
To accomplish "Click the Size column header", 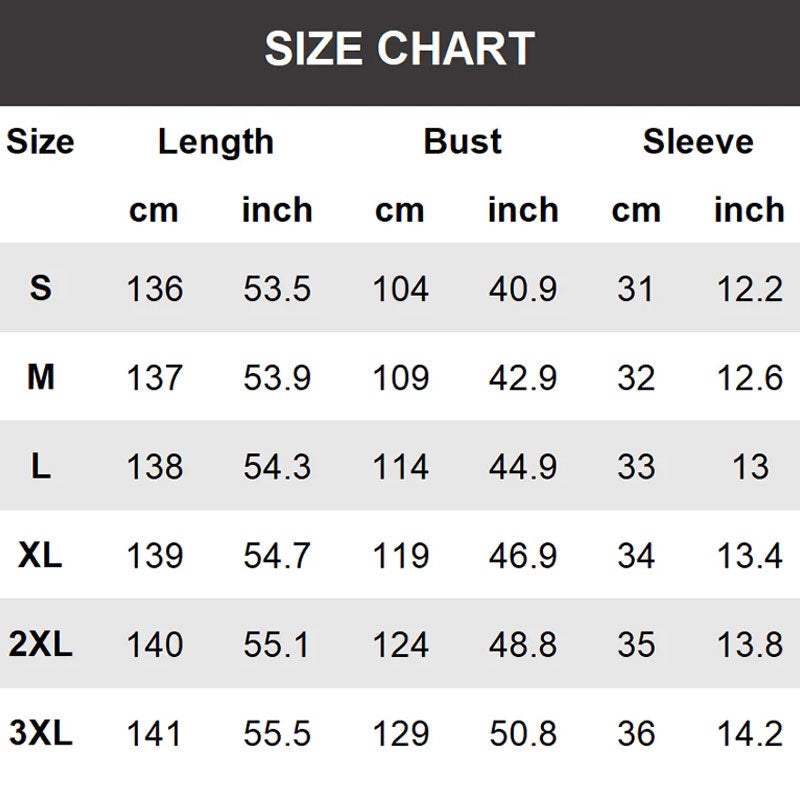I will click(40, 142).
